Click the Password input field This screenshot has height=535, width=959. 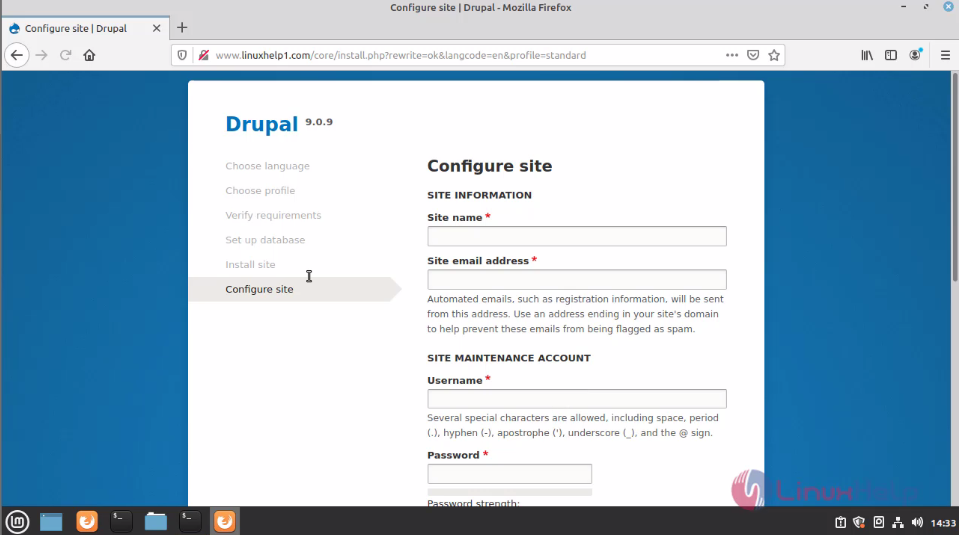click(x=509, y=474)
